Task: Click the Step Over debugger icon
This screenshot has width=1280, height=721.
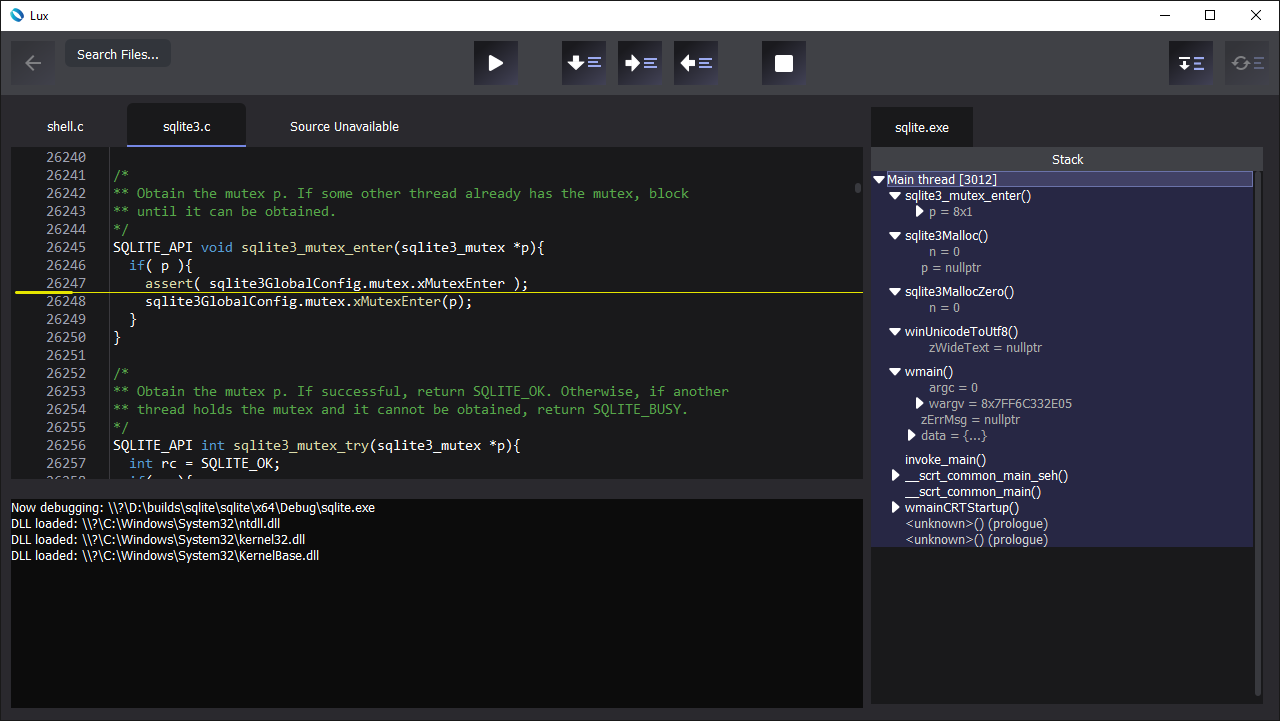Action: coord(584,63)
